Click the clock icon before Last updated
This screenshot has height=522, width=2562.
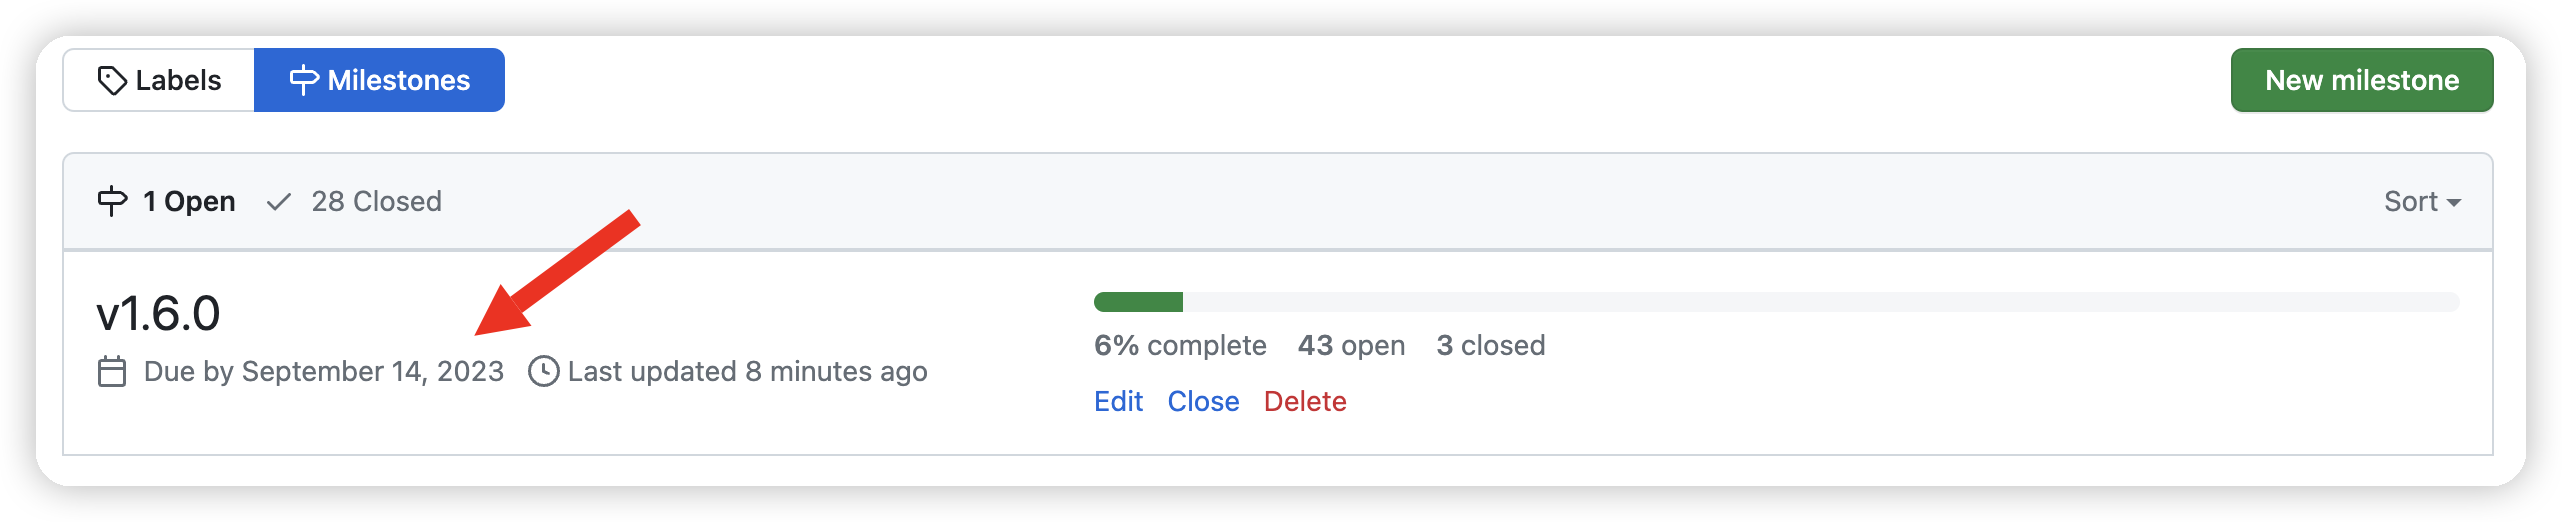coord(543,371)
